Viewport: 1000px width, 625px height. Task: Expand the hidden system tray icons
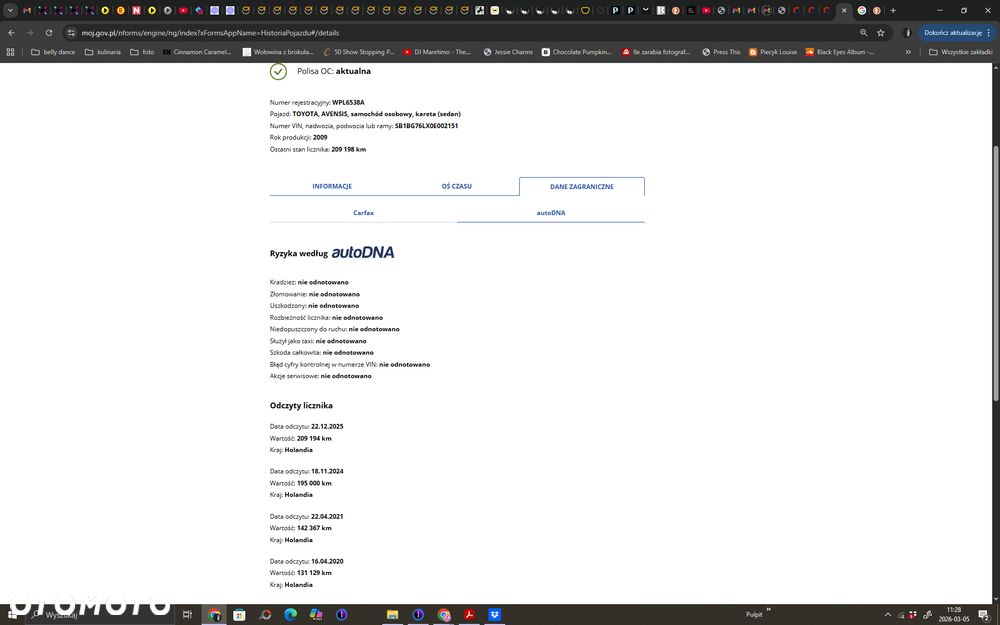(887, 614)
